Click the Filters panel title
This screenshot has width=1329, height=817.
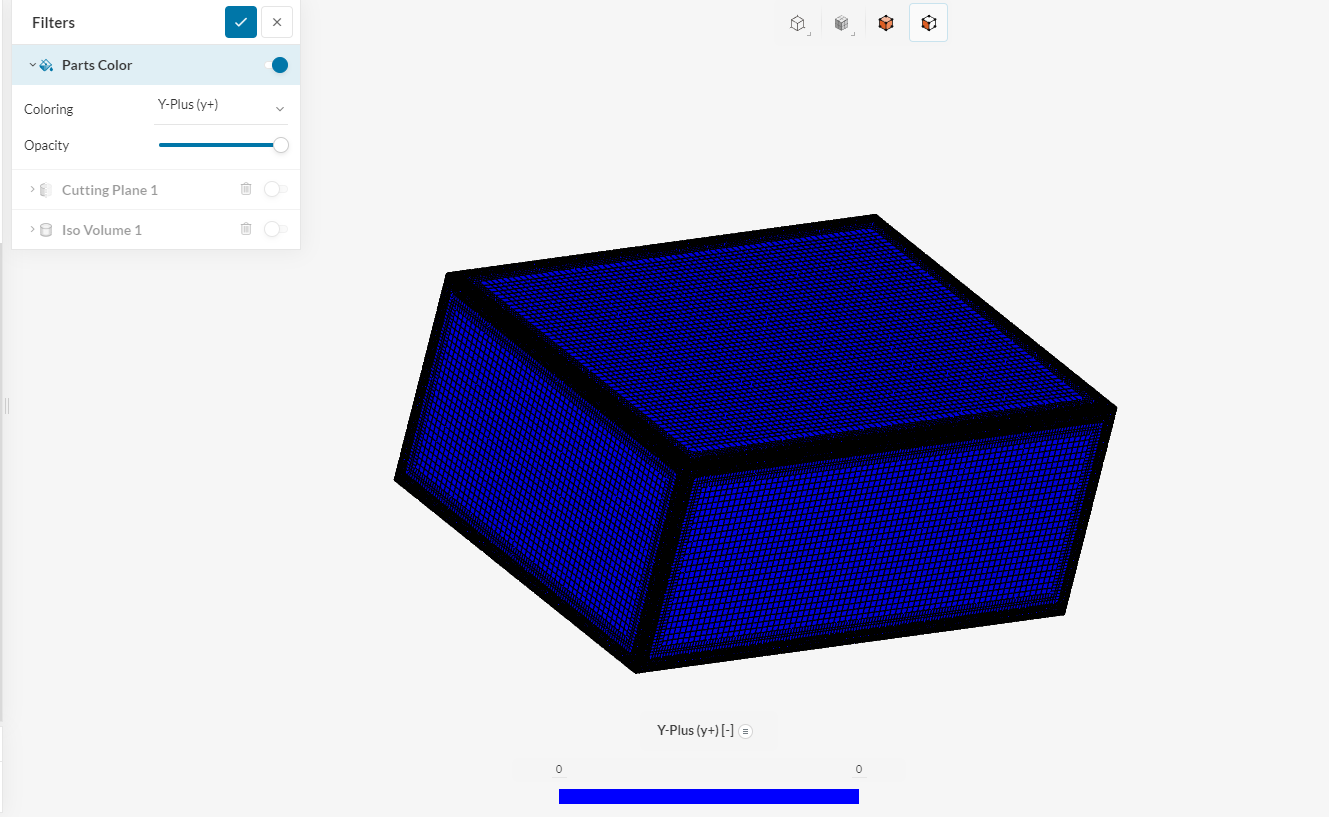click(x=53, y=22)
